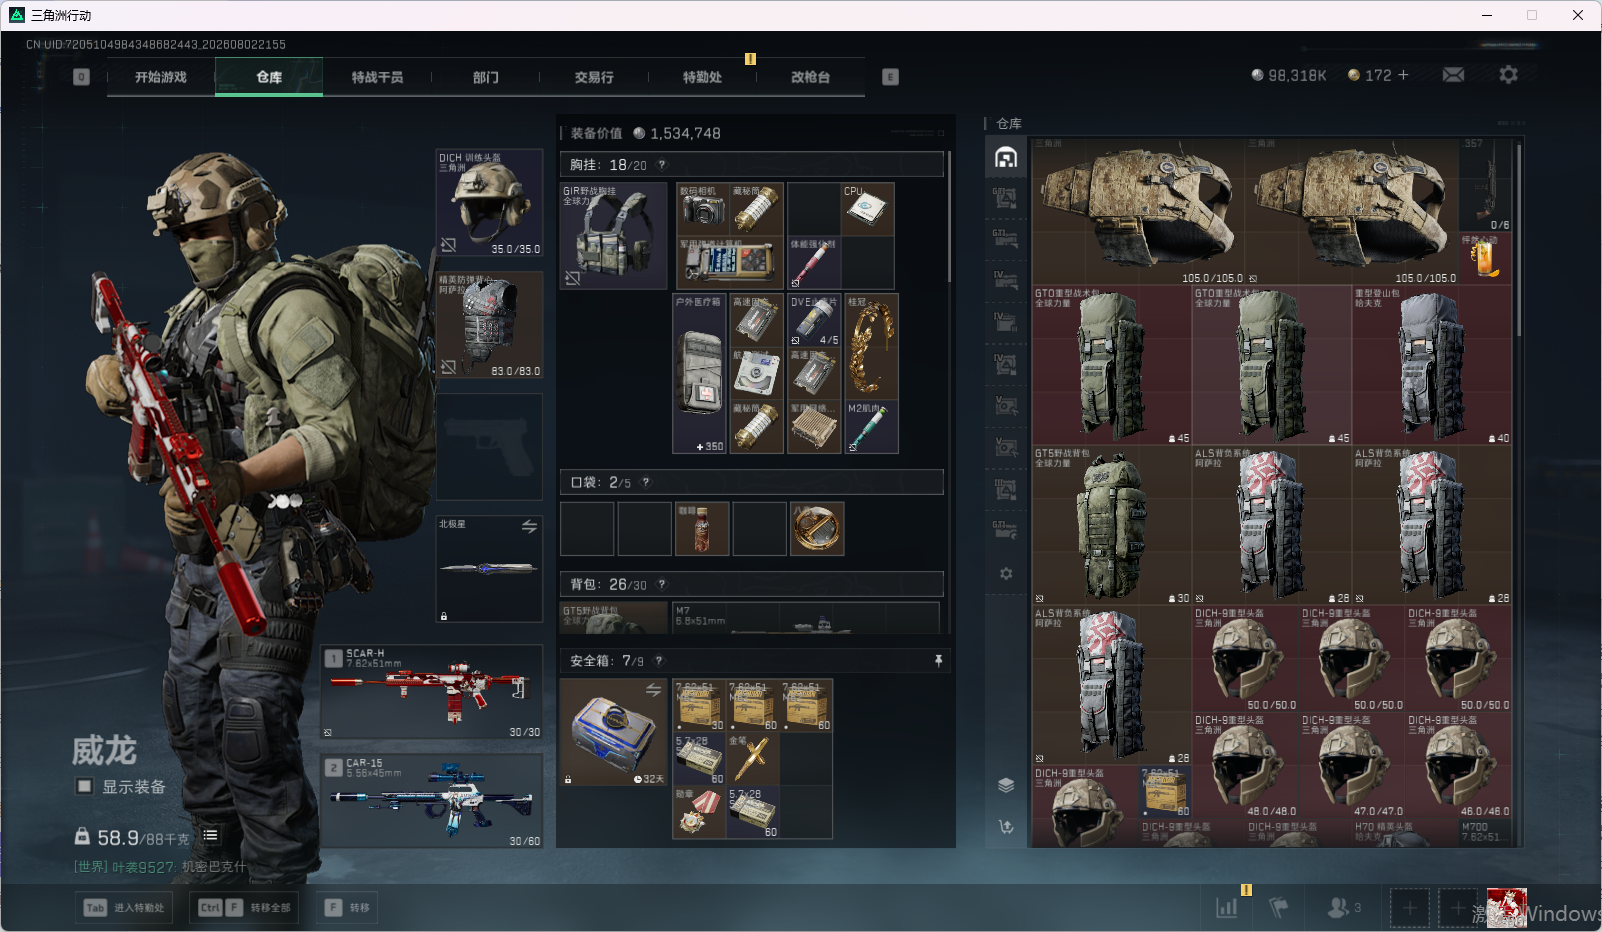Select the 重型登山包 backpack in storage

[1432, 365]
